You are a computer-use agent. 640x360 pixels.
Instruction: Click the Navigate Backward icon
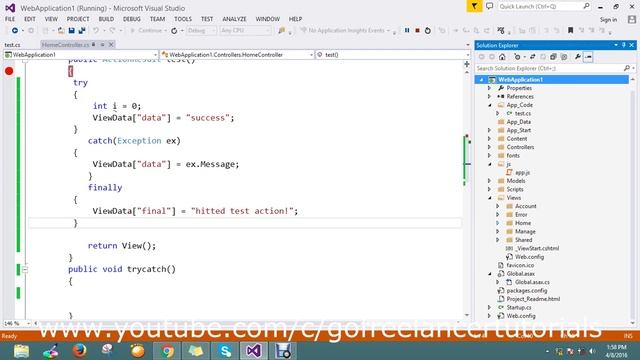point(15,30)
